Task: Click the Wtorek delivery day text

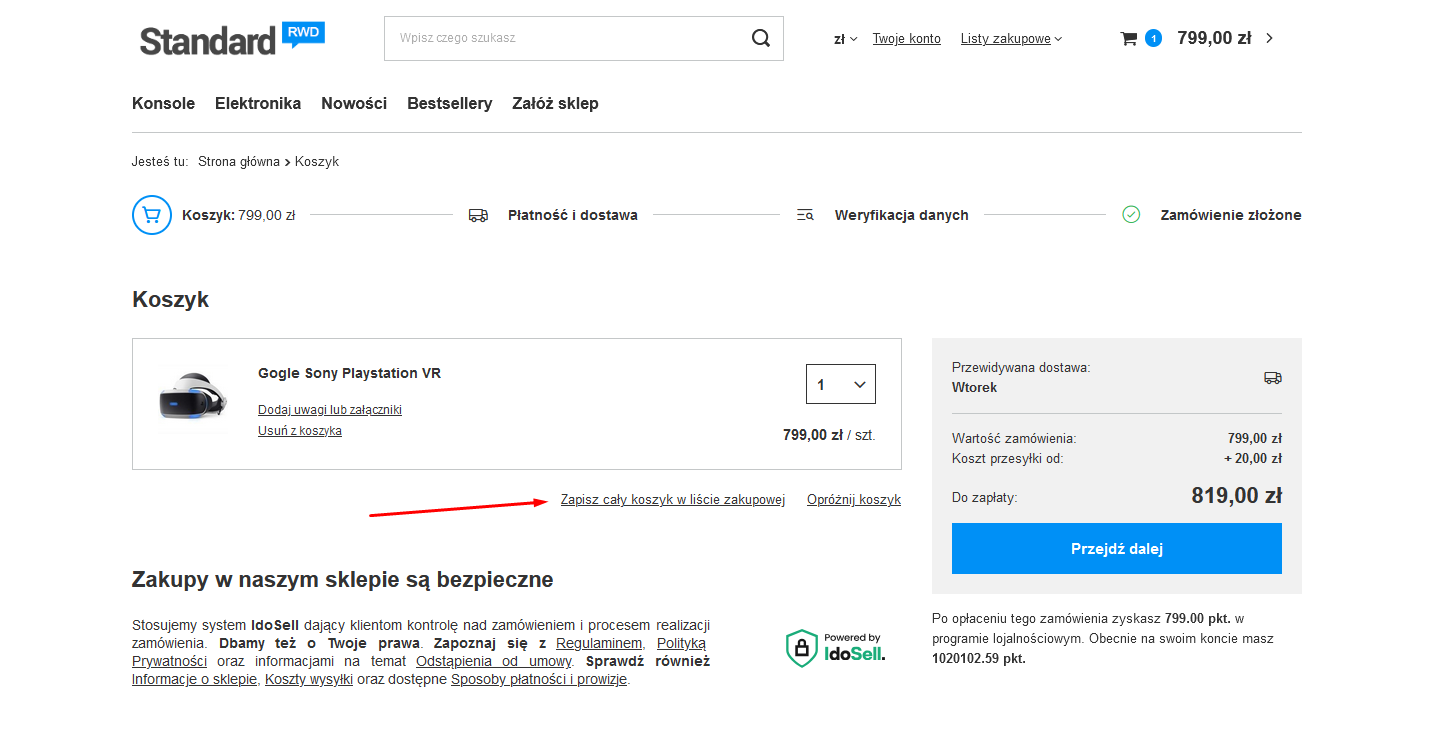Action: point(974,387)
